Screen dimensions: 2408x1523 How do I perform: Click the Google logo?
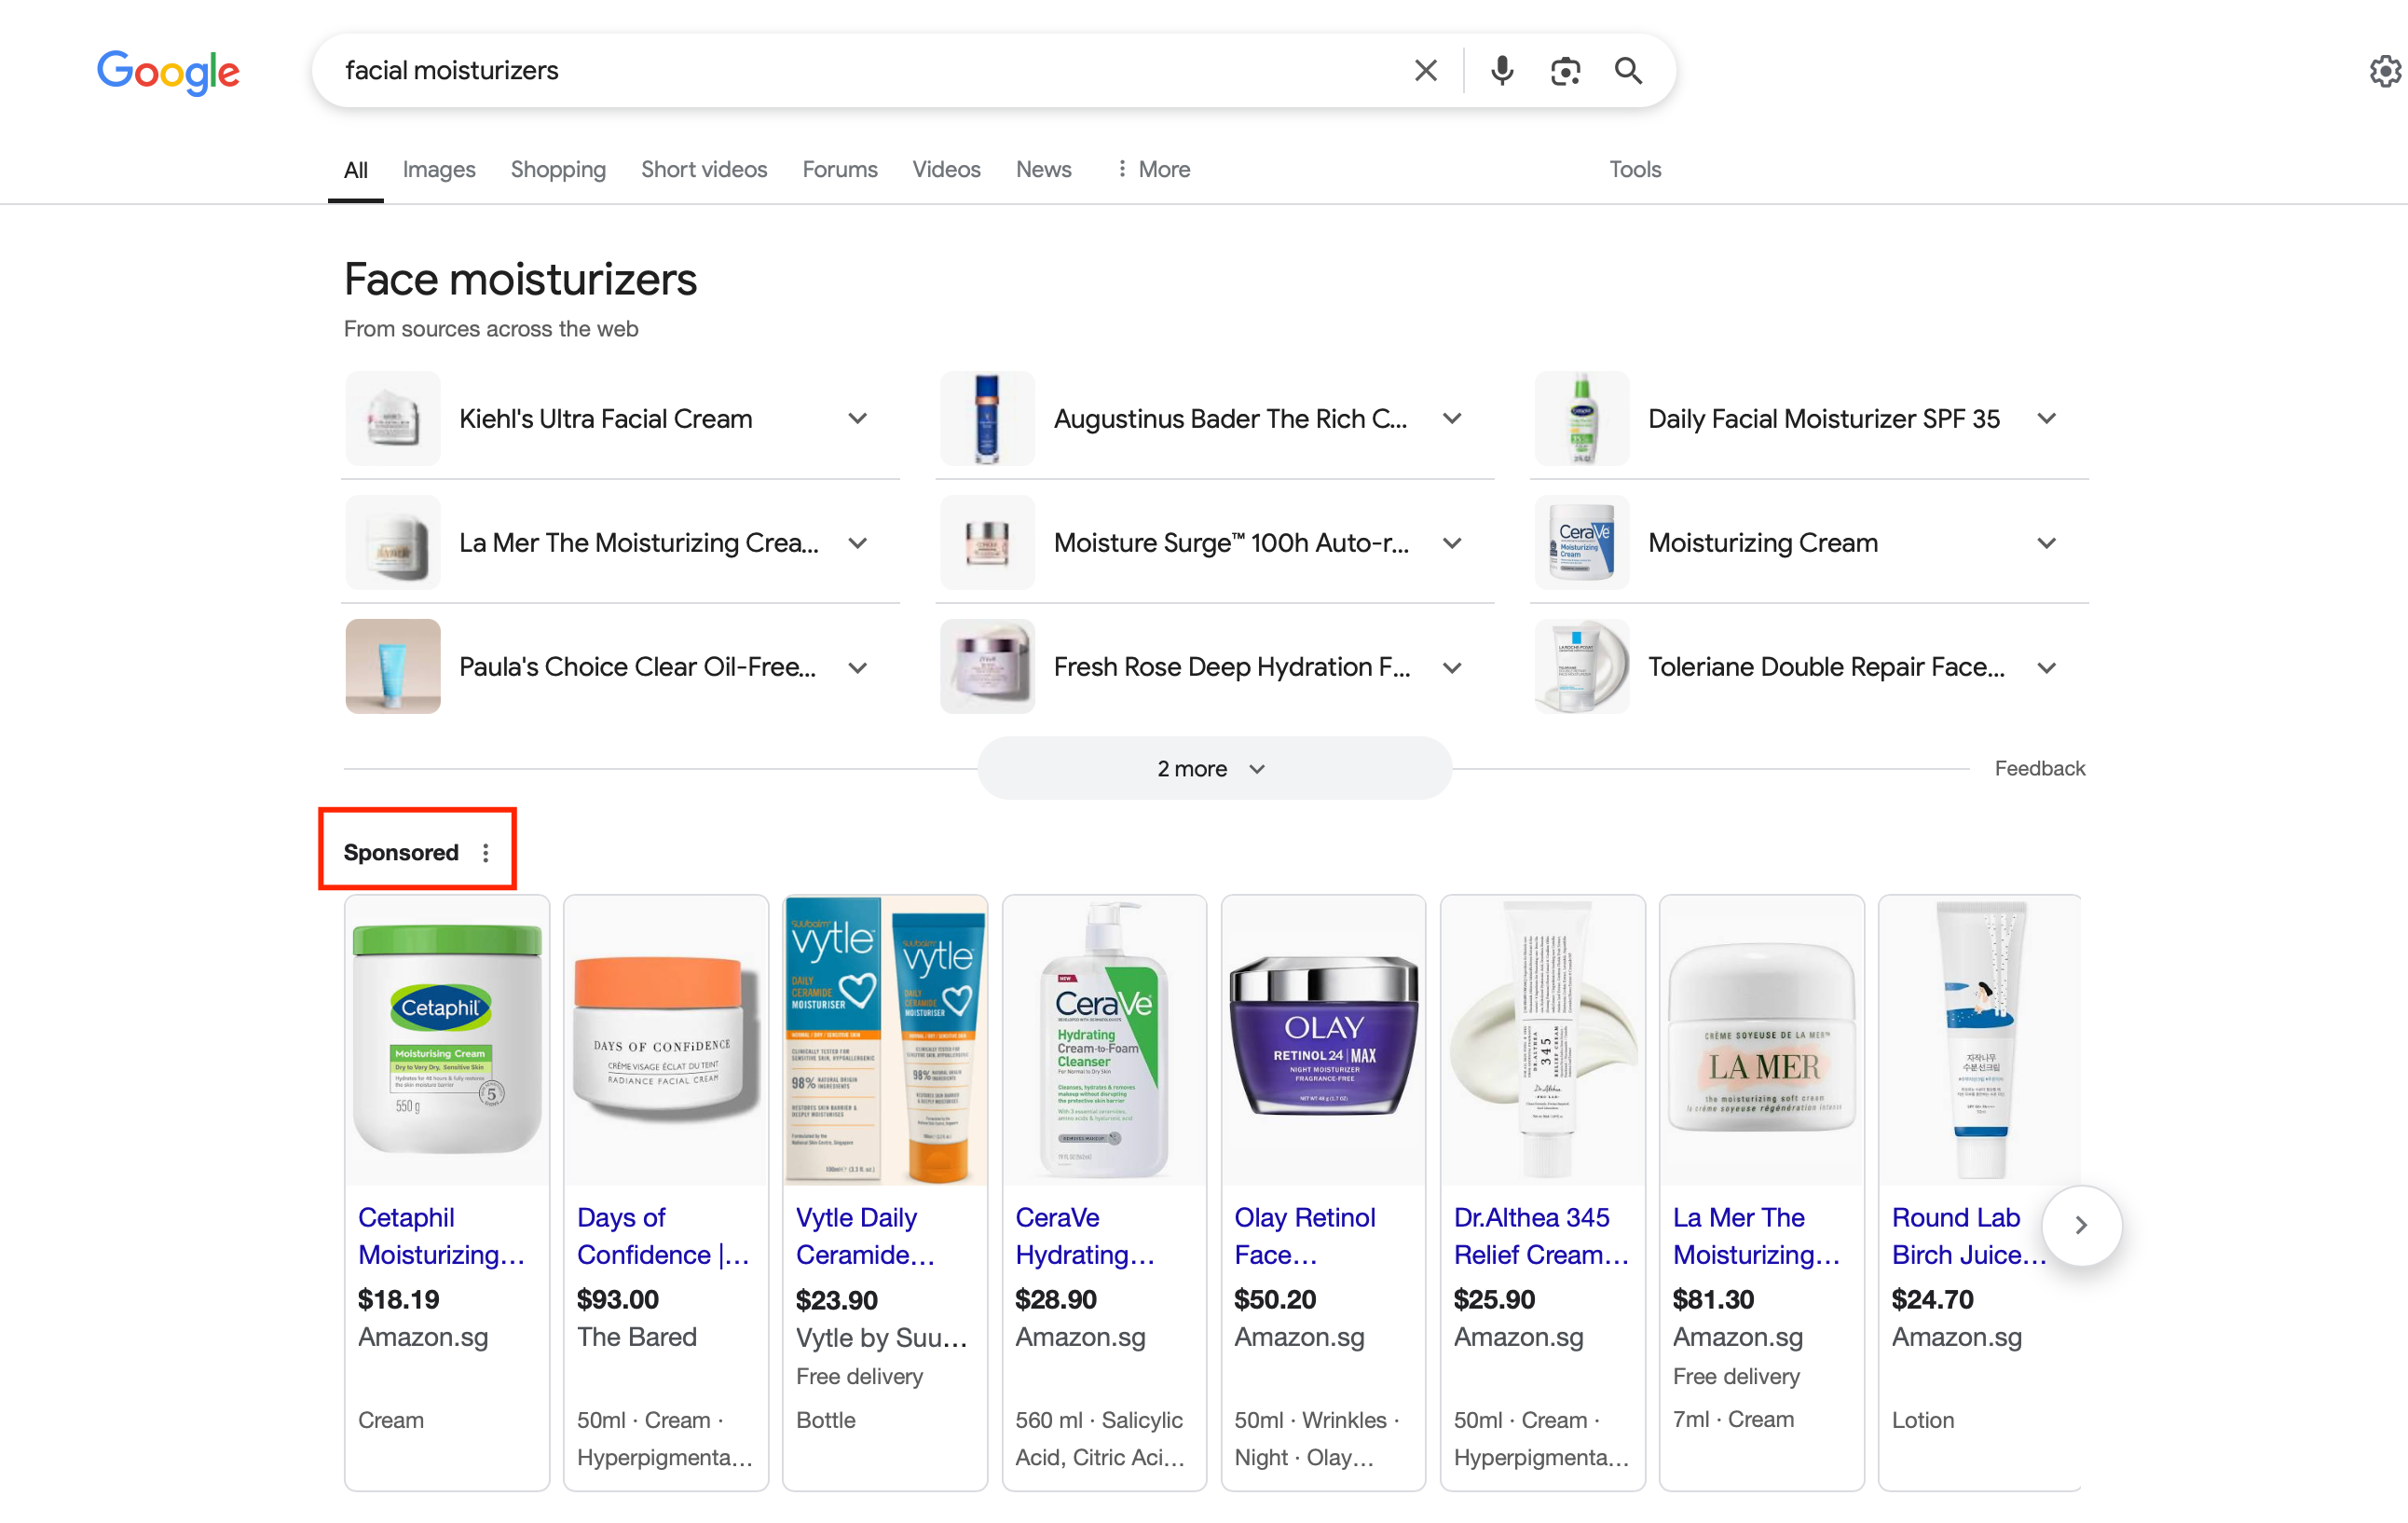(168, 73)
